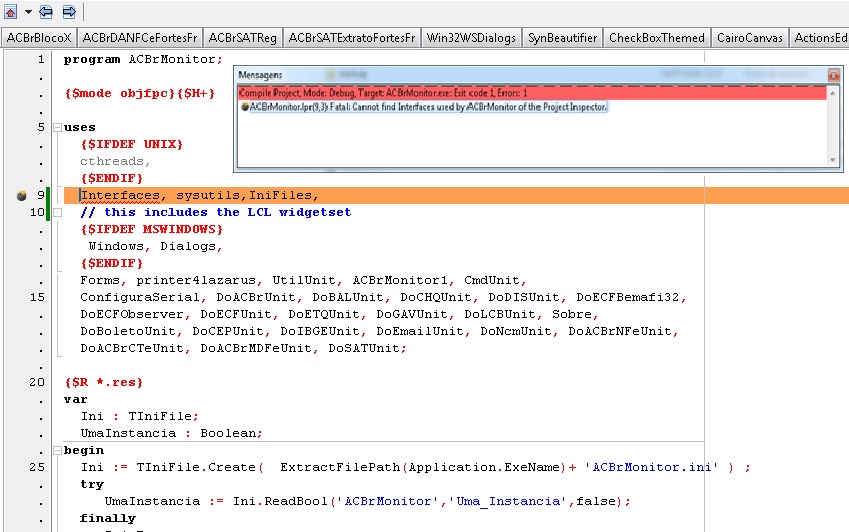
Task: Click the Mensagens panel title
Action: 260,75
